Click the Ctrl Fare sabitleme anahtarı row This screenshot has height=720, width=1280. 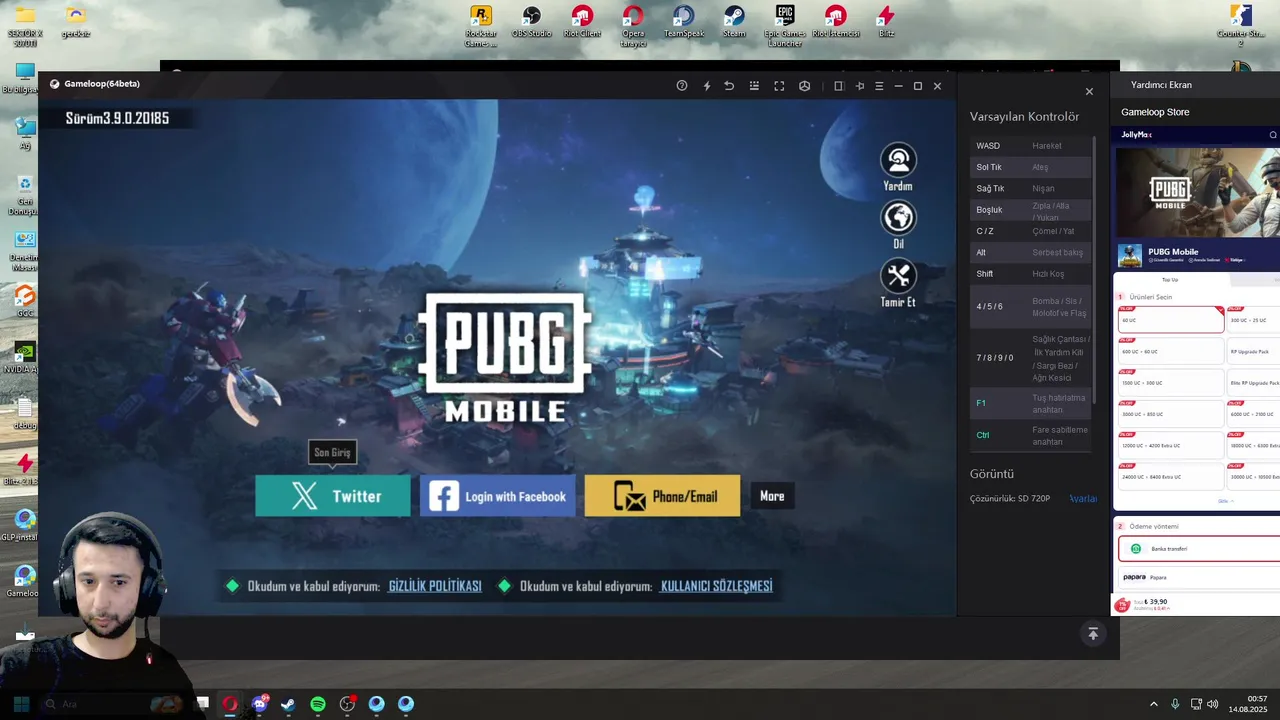[1030, 435]
